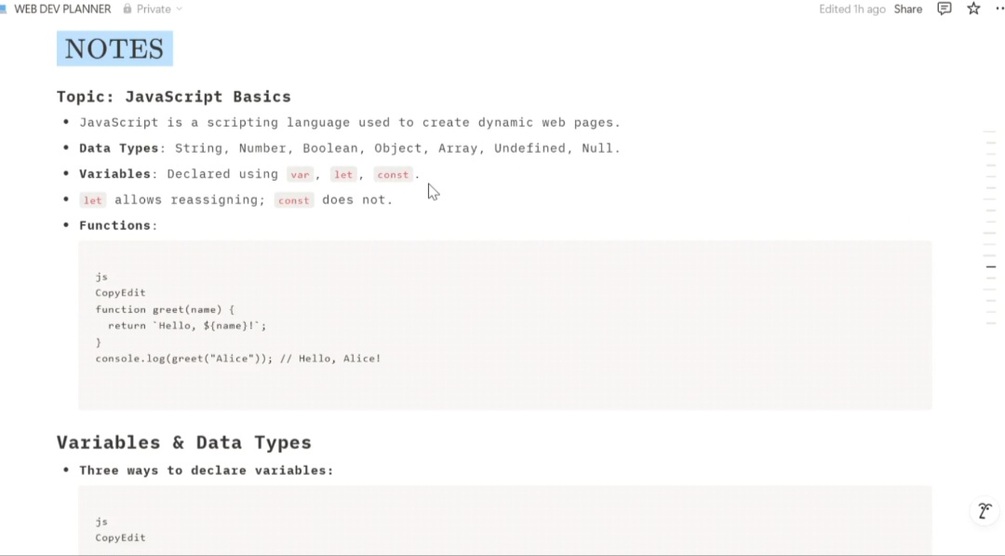Click the 'Functions:' bullet text
The width and height of the screenshot is (1005, 556).
pyautogui.click(x=118, y=226)
